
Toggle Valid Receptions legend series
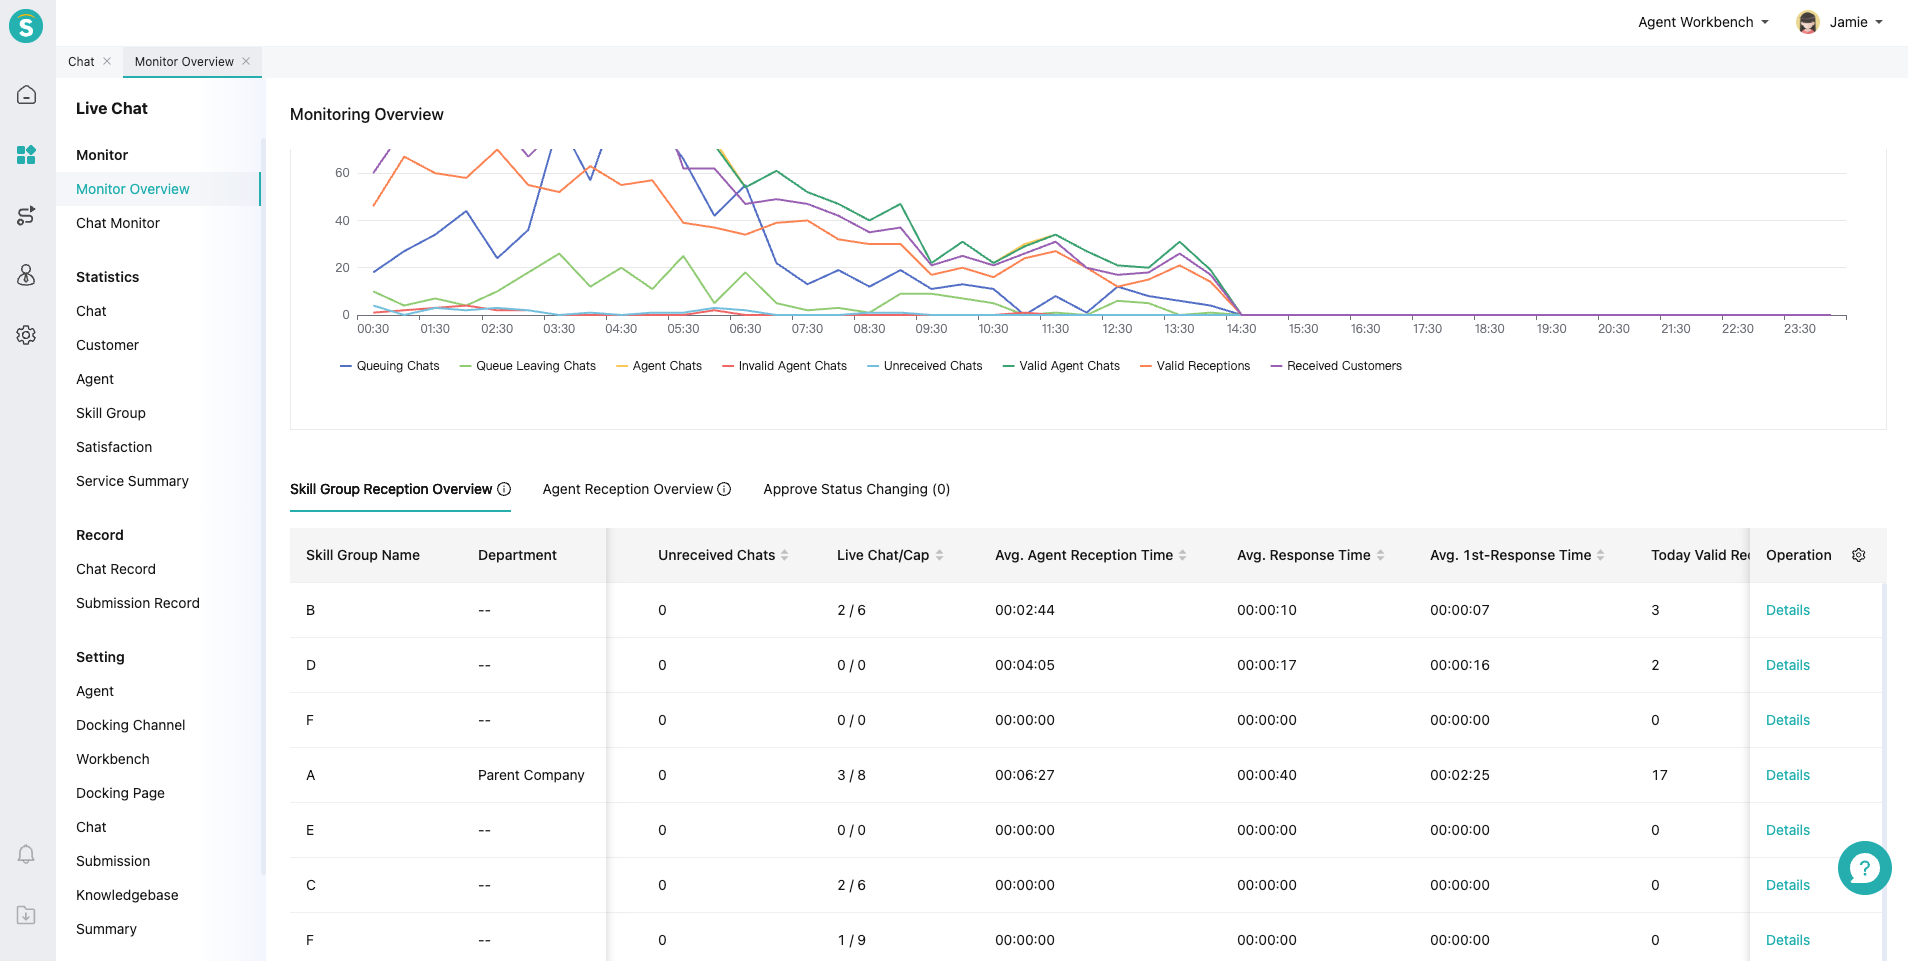point(1195,366)
